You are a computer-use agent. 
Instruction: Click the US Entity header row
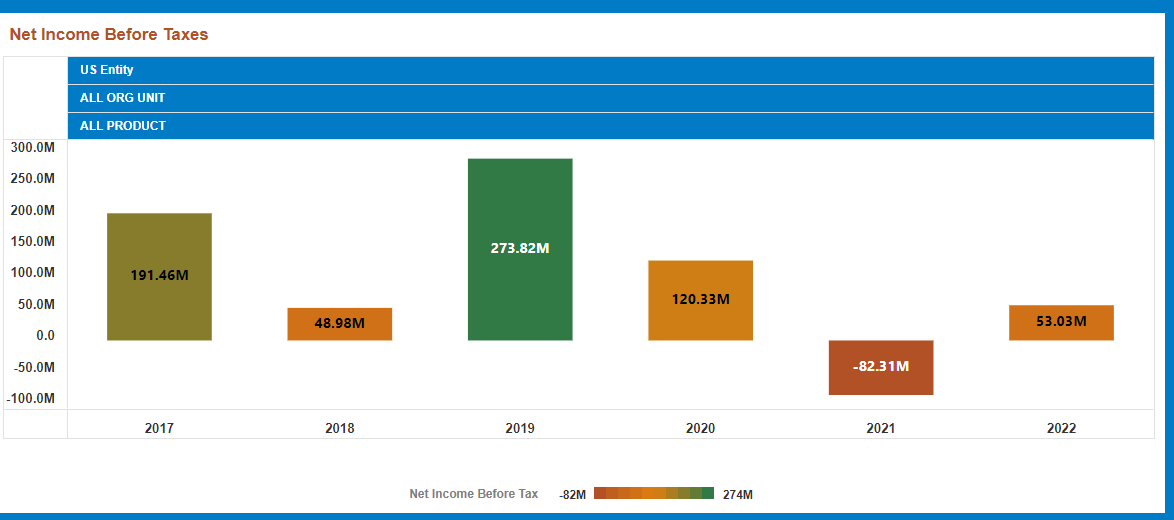(611, 70)
